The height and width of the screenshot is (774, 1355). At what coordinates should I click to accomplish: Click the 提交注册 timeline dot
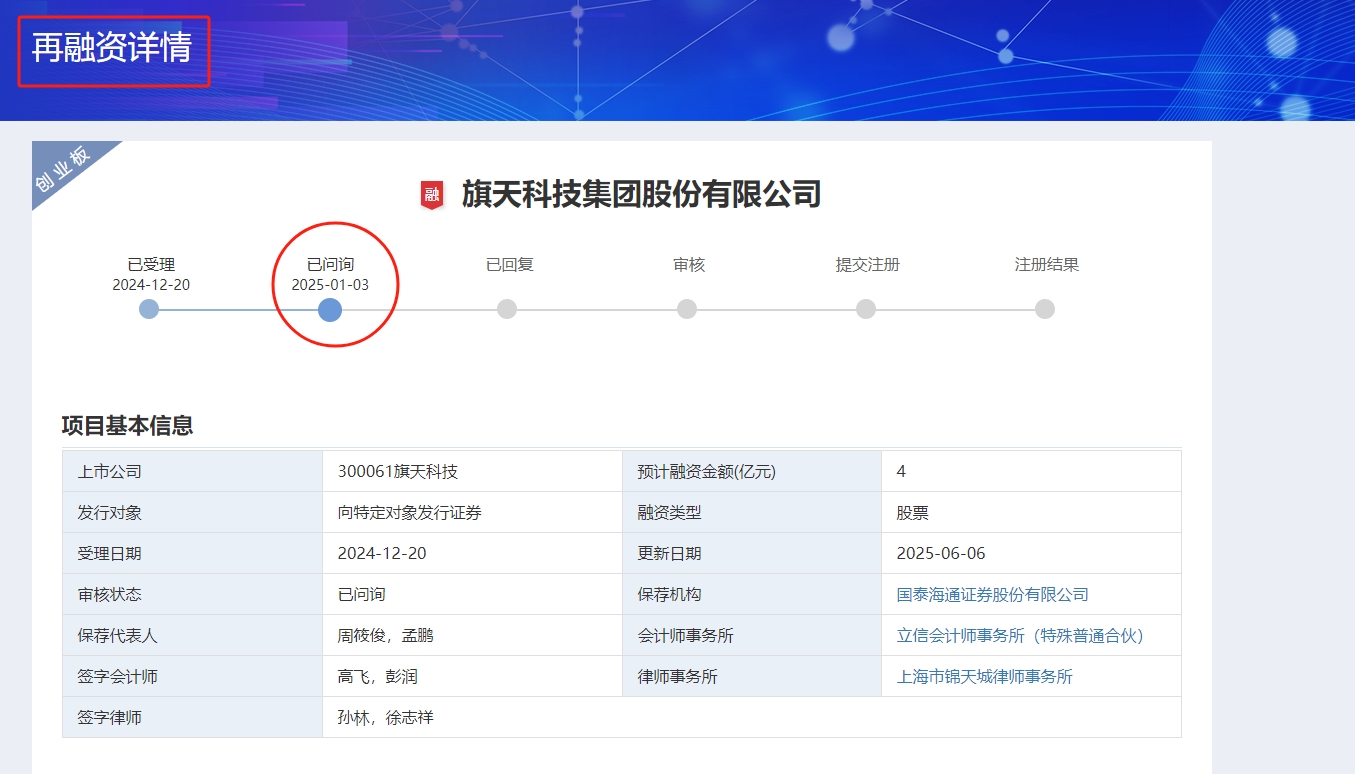pos(866,309)
